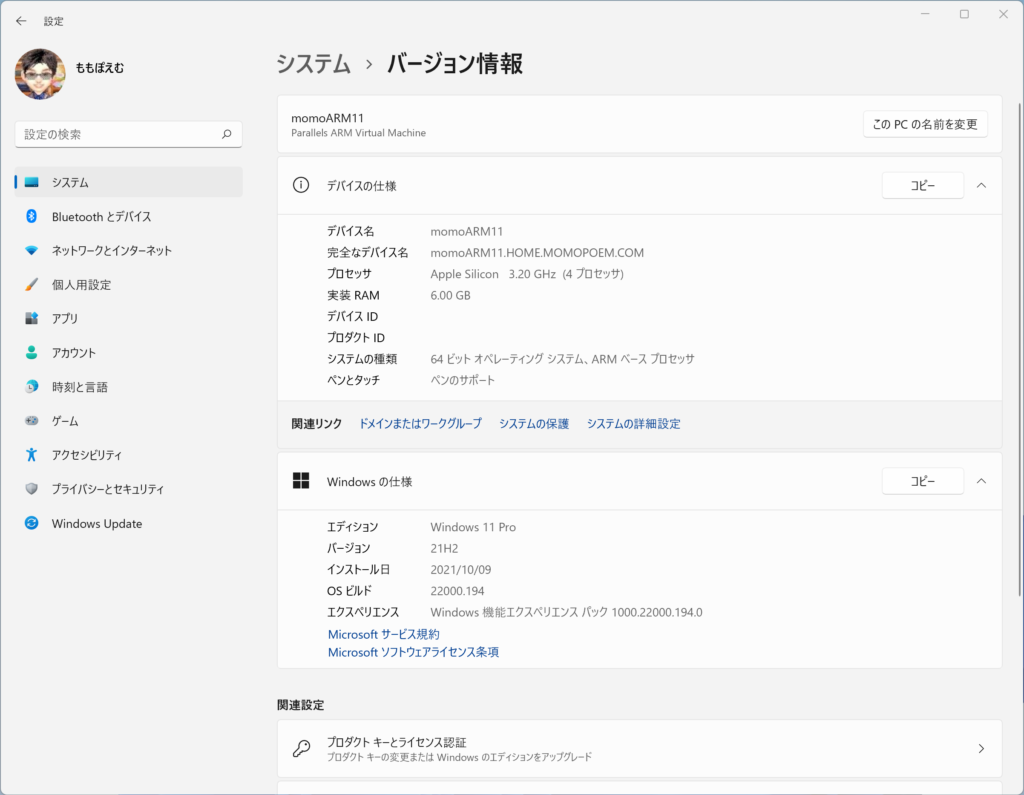Click the search magnifier icon
Image resolution: width=1024 pixels, height=795 pixels.
coord(227,134)
